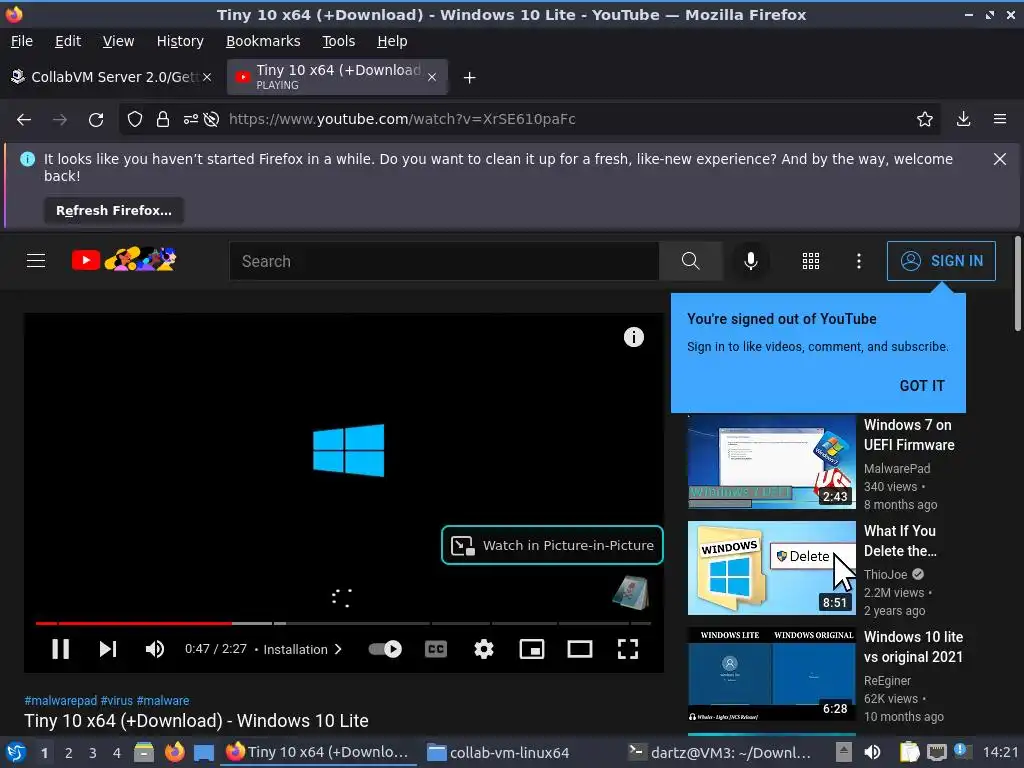The width and height of the screenshot is (1024, 768).
Task: Open the tracking protection shield icon
Action: point(135,119)
